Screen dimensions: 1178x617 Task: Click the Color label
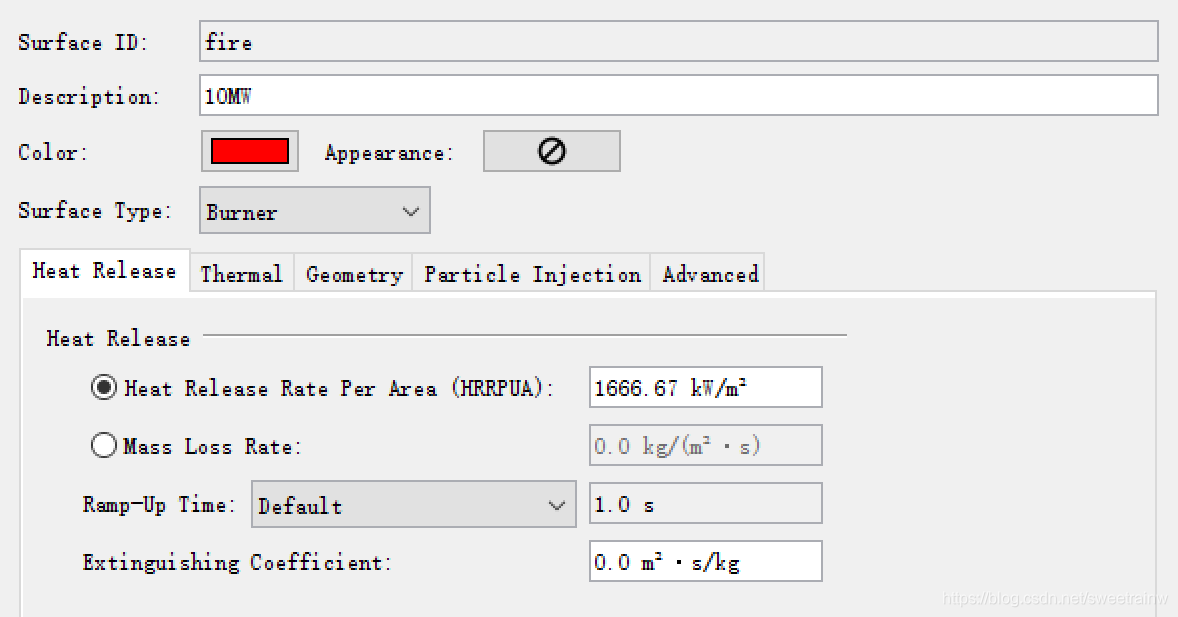[x=53, y=153]
